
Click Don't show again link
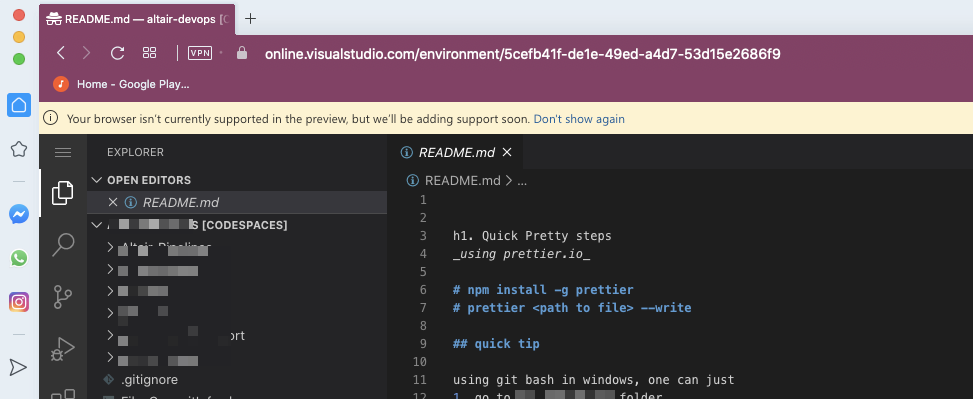pyautogui.click(x=579, y=119)
